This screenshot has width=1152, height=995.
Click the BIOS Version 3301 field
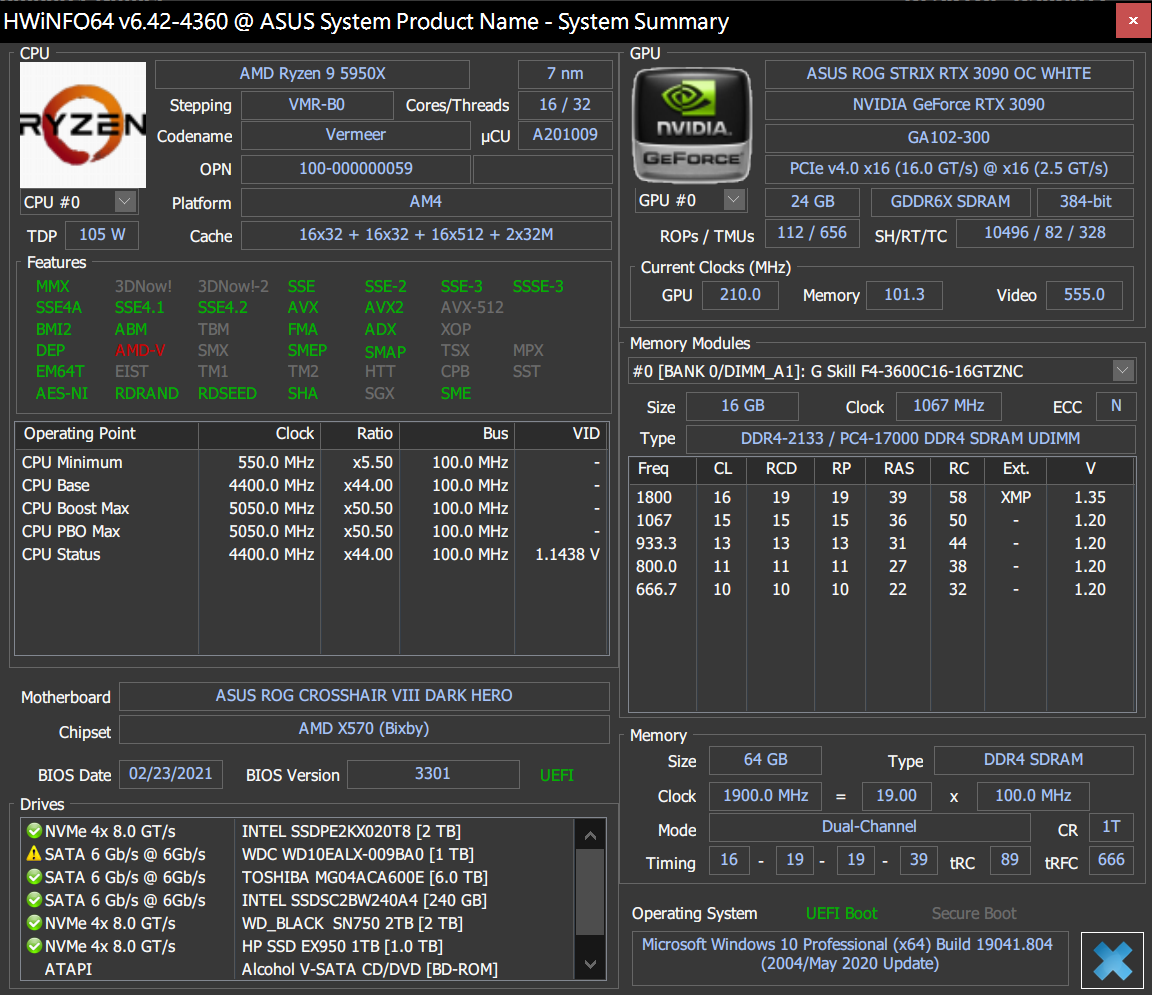pyautogui.click(x=433, y=774)
